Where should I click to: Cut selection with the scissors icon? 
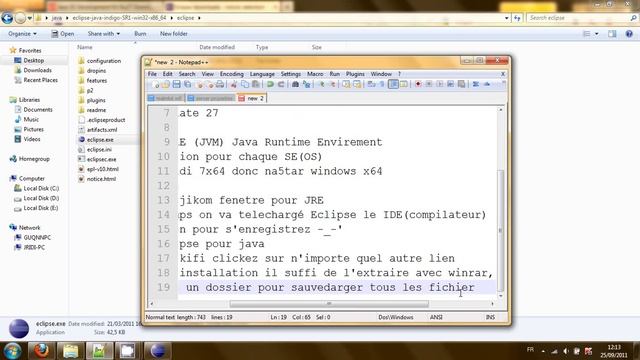click(x=233, y=84)
